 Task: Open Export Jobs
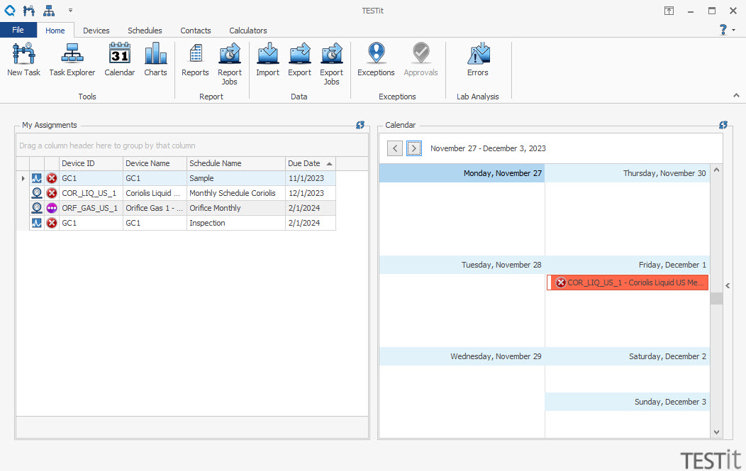click(331, 64)
